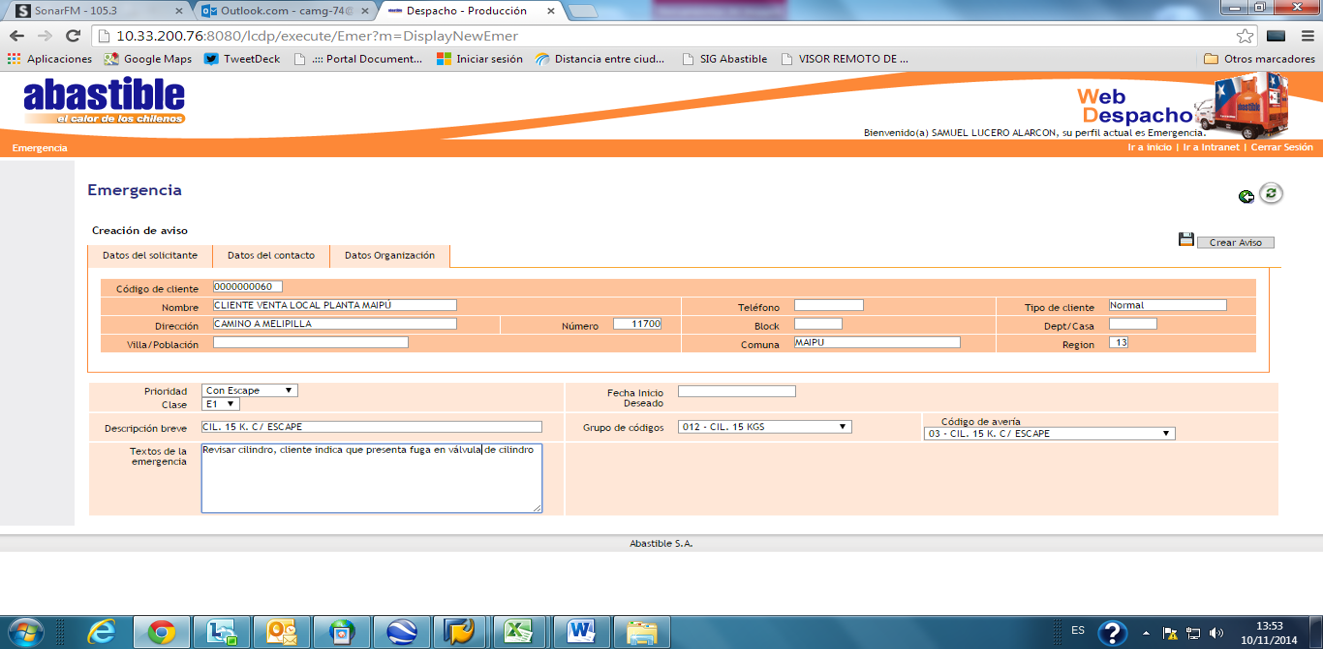Image resolution: width=1323 pixels, height=649 pixels.
Task: Open the Clase dropdown showing E1
Action: click(x=221, y=404)
